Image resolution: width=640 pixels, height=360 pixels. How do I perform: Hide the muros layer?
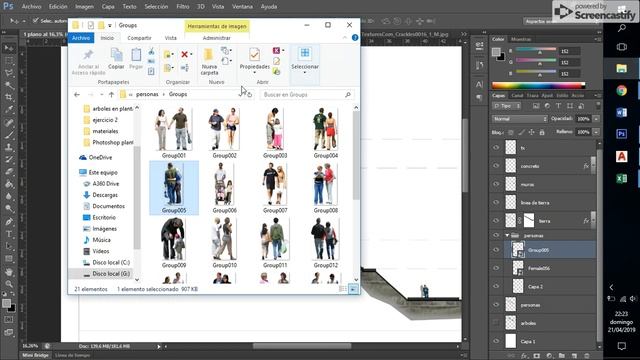[x=496, y=184]
